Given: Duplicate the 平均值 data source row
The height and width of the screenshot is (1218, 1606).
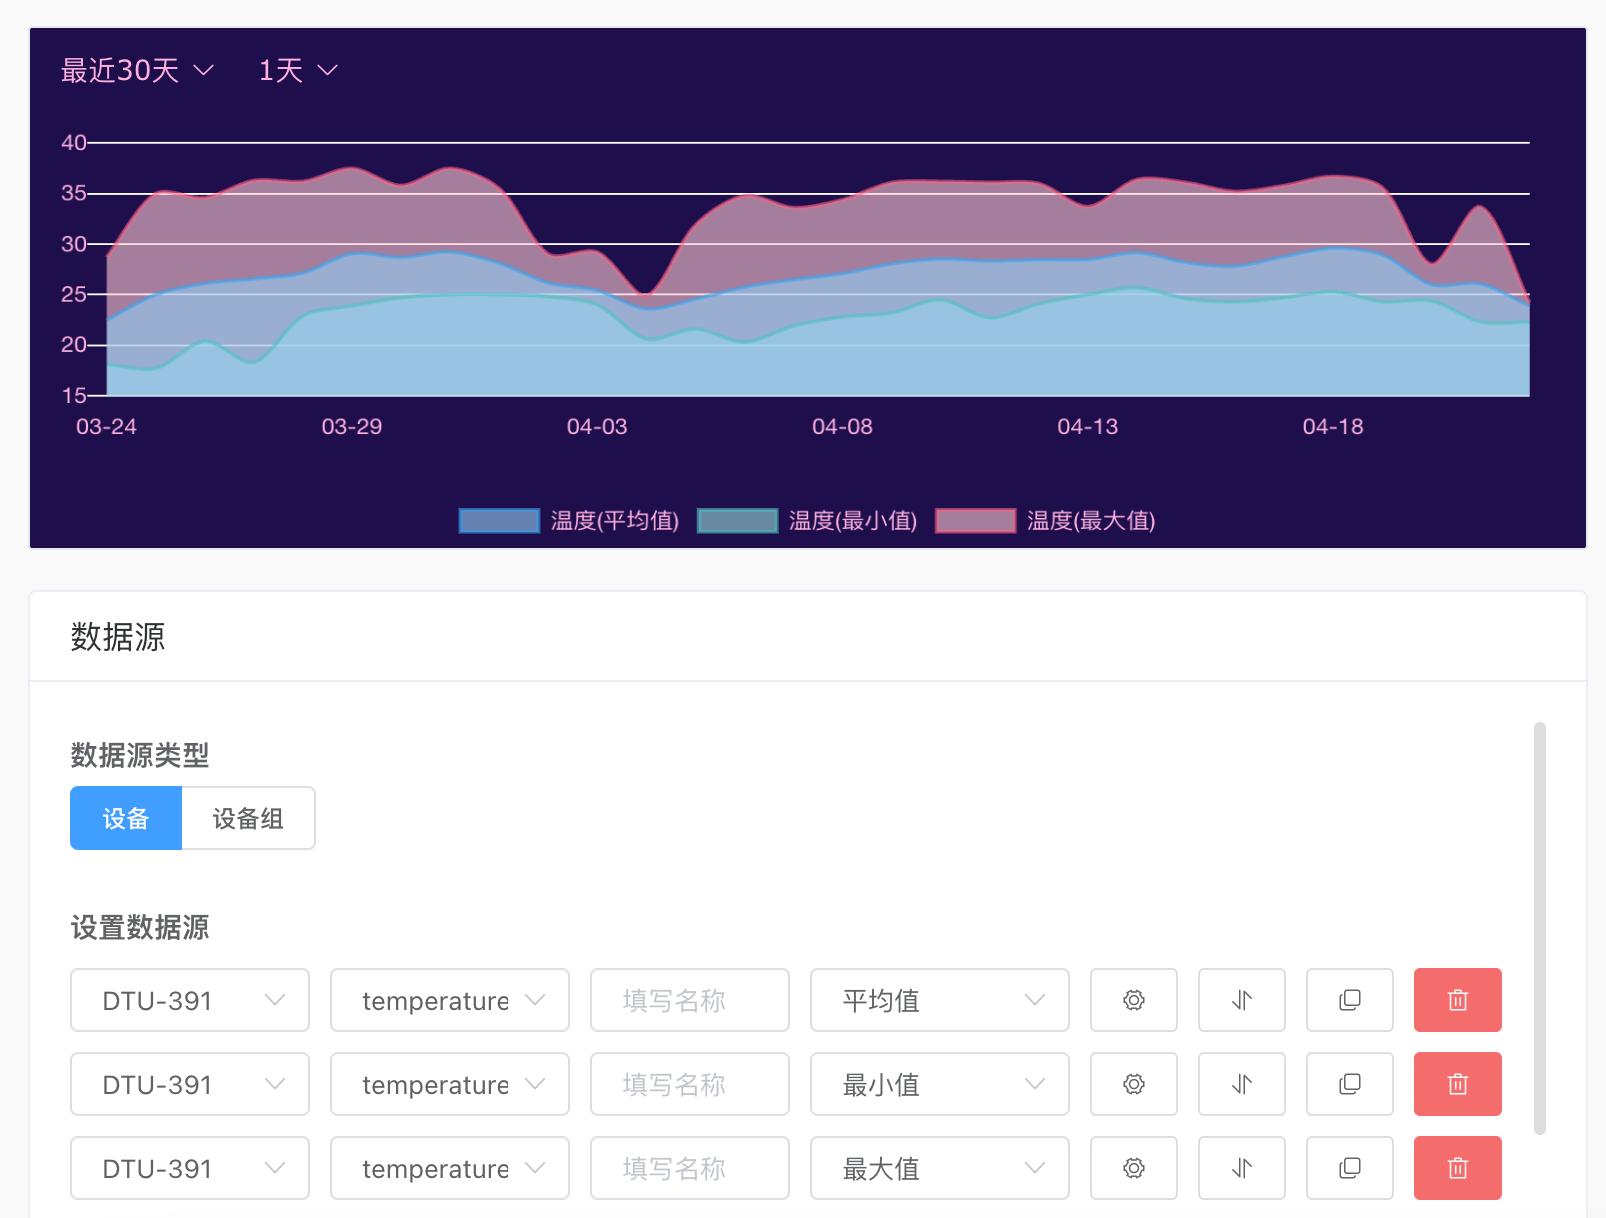Looking at the screenshot, I should [1349, 1000].
